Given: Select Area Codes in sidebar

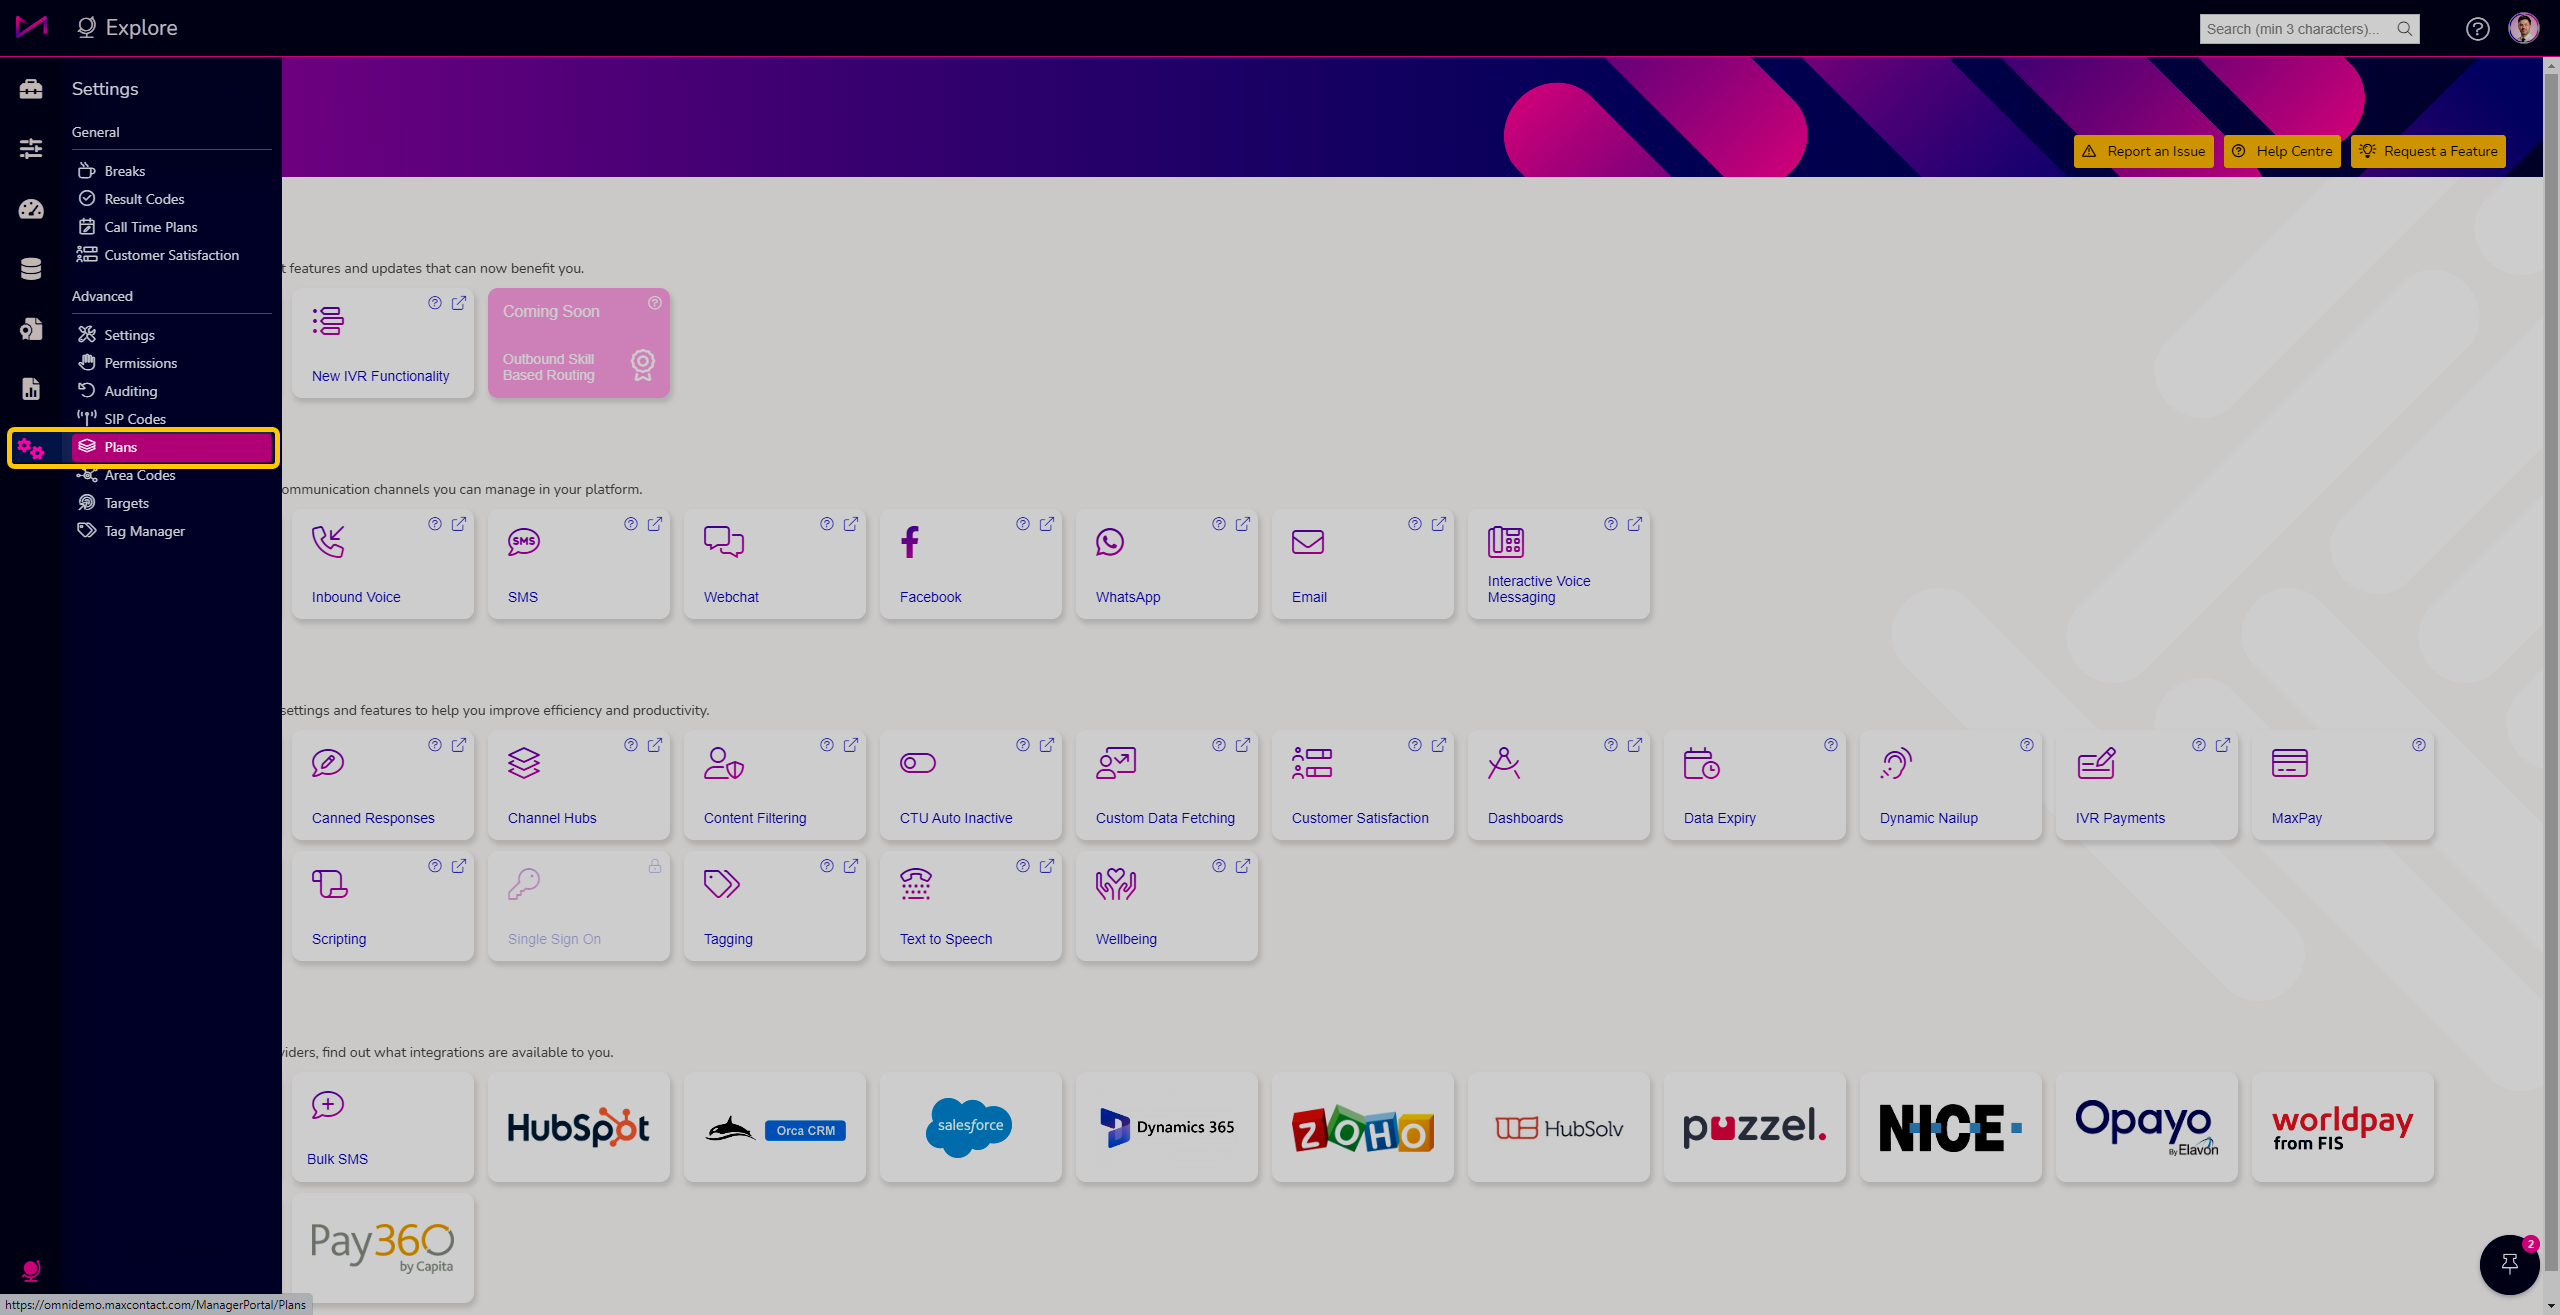Looking at the screenshot, I should coord(172,475).
